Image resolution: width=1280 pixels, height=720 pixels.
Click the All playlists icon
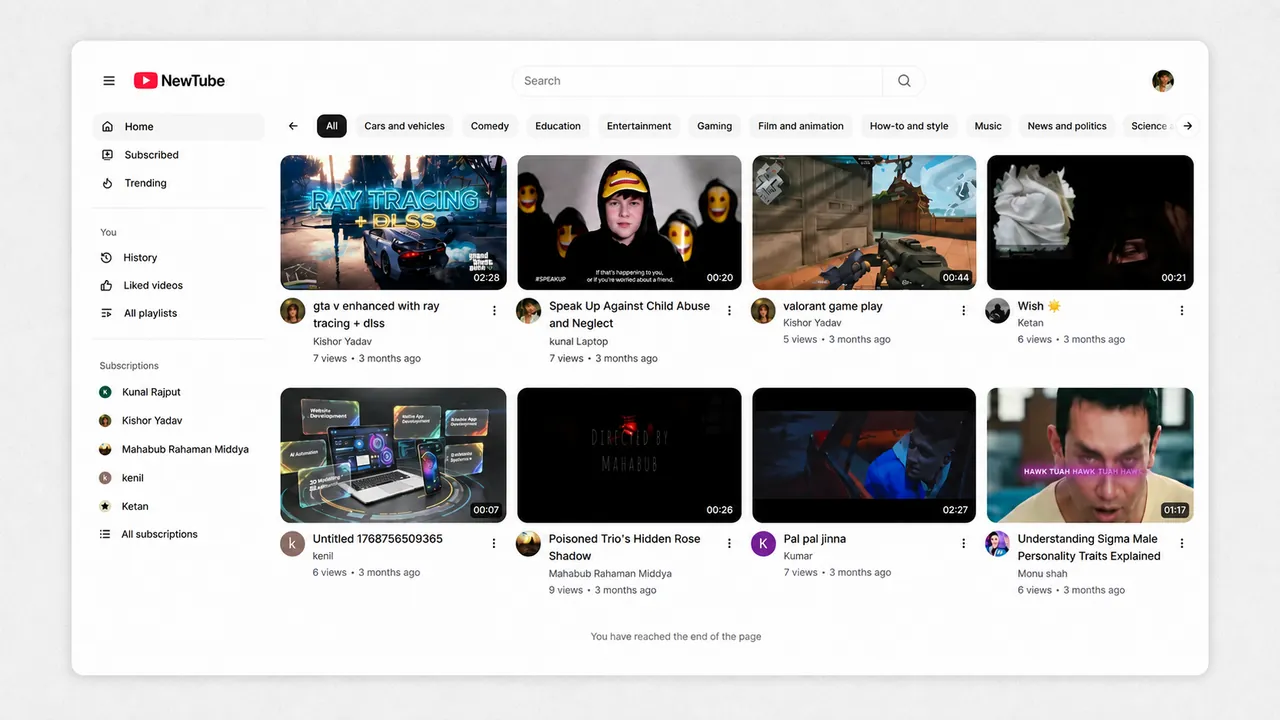pos(106,314)
